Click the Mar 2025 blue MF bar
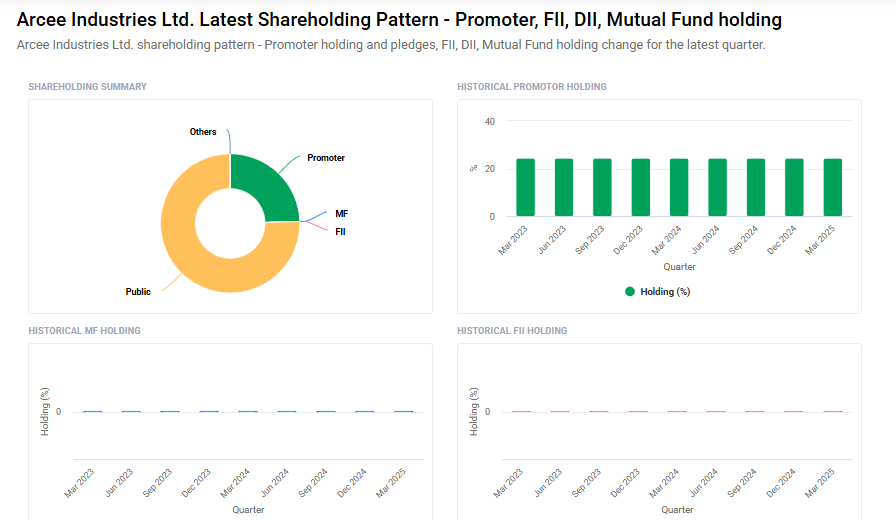 404,411
